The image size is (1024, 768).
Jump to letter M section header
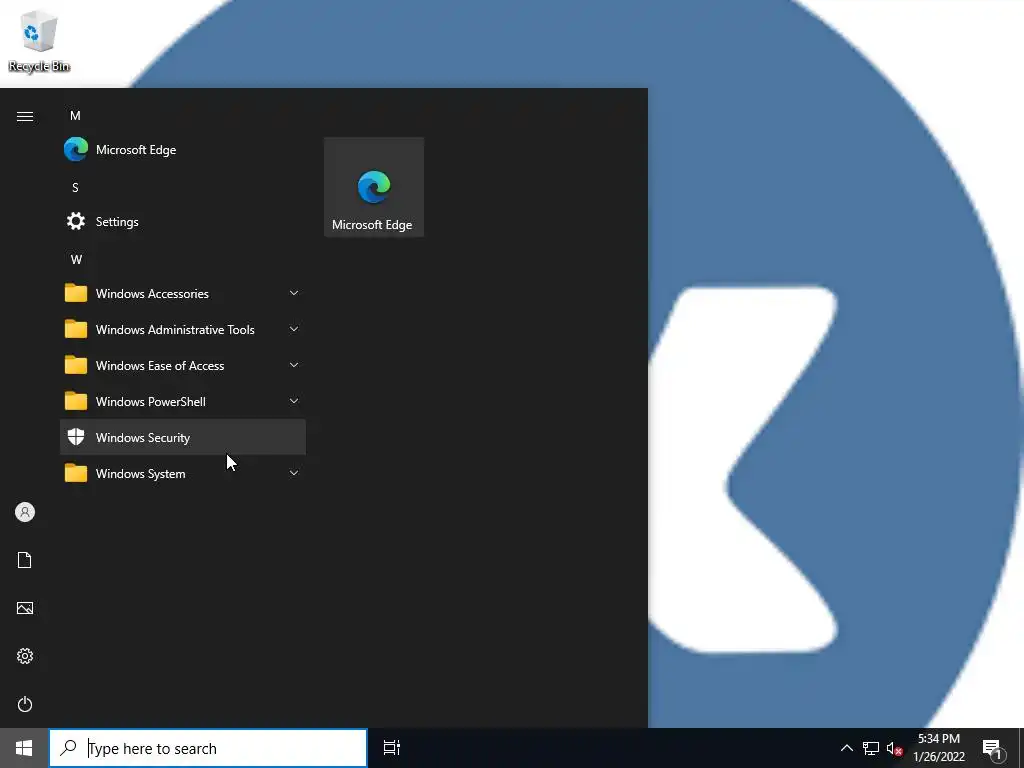click(x=75, y=116)
